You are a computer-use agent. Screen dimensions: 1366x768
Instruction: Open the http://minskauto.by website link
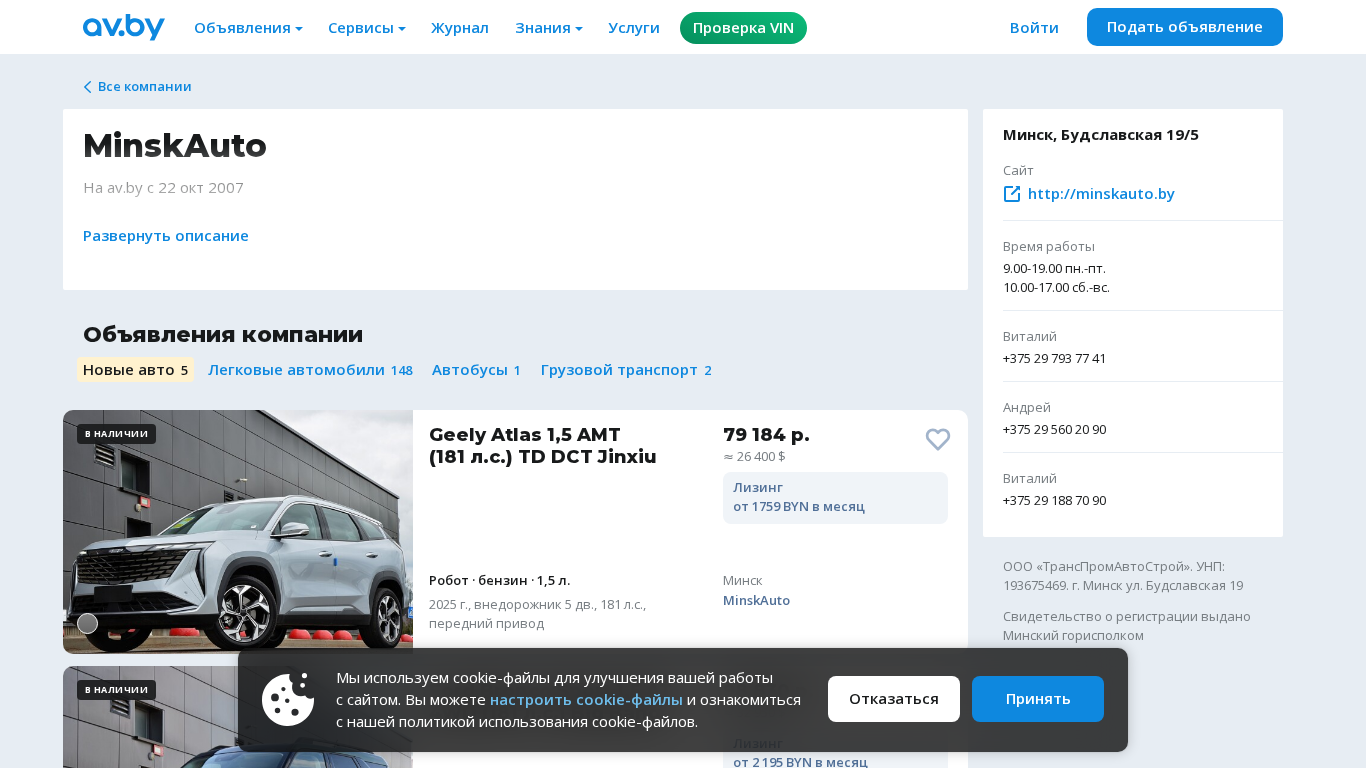[1101, 194]
